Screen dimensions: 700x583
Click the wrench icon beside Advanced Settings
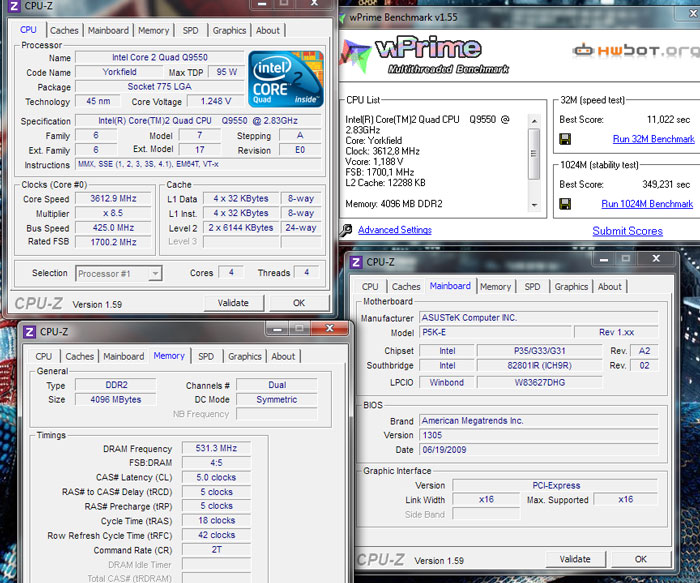click(x=346, y=230)
